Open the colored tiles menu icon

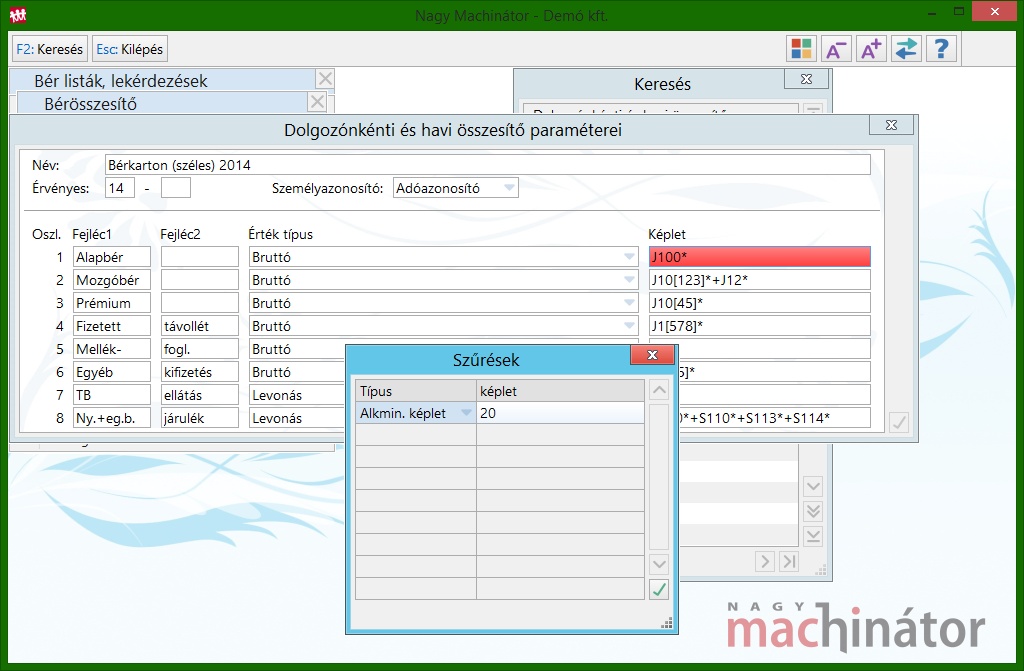pos(801,49)
